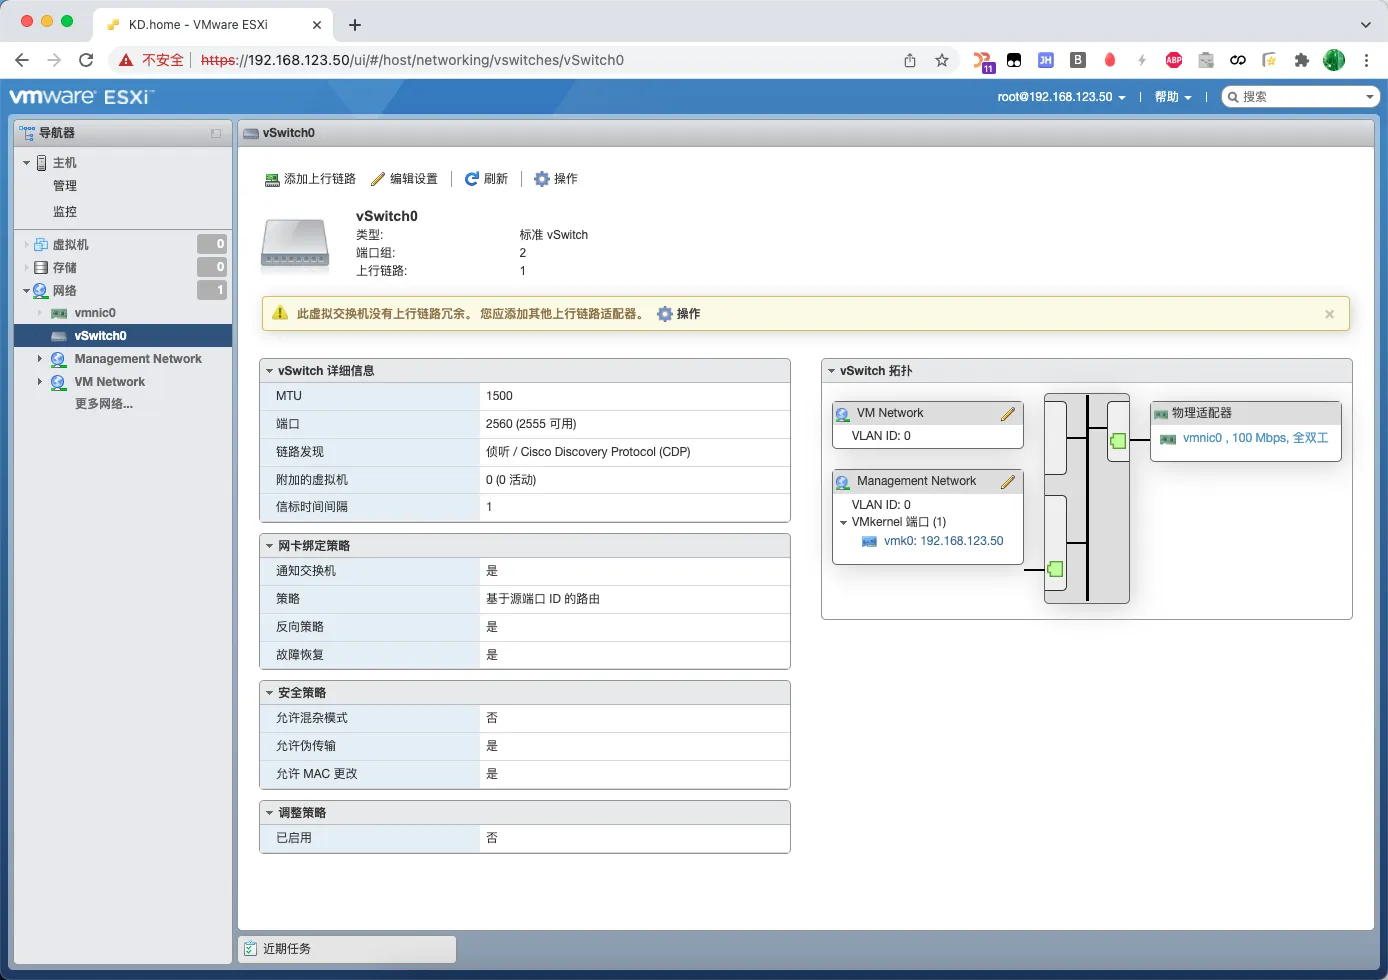Open Recent tasks (近期任务) panel
The height and width of the screenshot is (980, 1388).
coord(347,949)
